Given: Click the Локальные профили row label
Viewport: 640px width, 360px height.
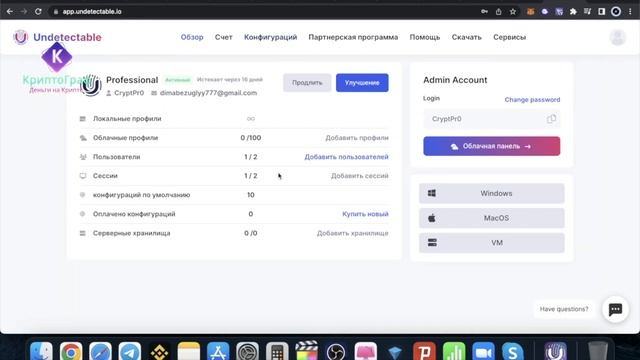Looking at the screenshot, I should click(x=127, y=119).
